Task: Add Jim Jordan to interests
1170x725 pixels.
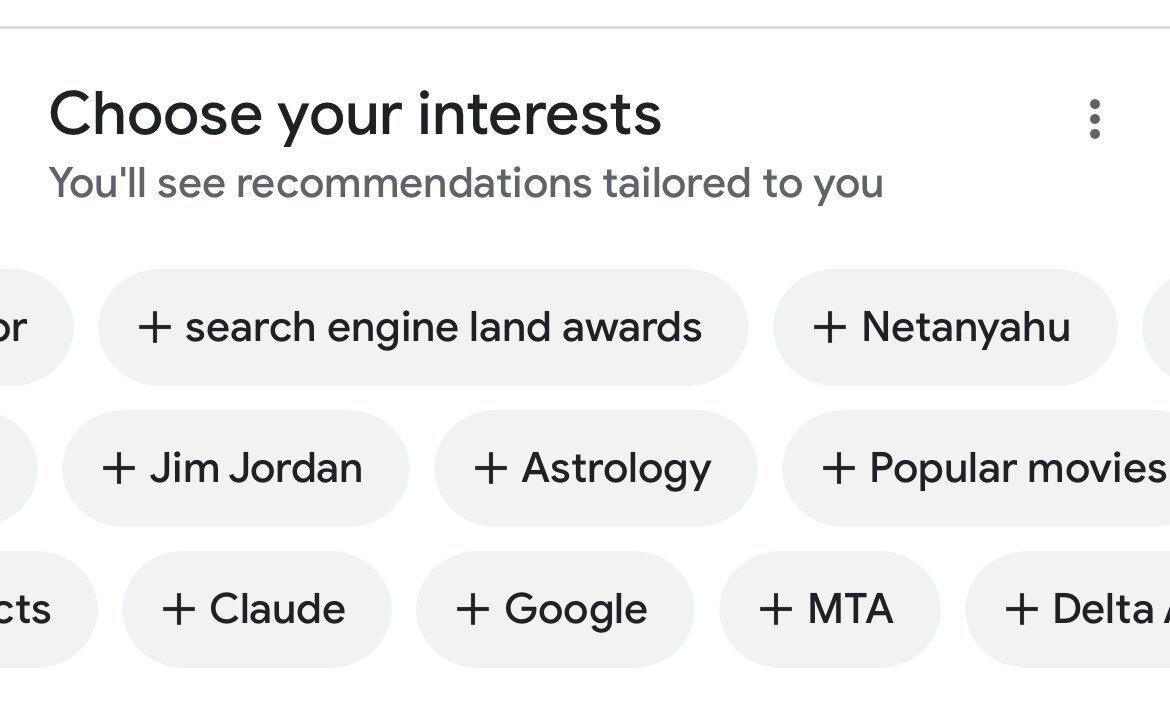Action: pos(256,468)
